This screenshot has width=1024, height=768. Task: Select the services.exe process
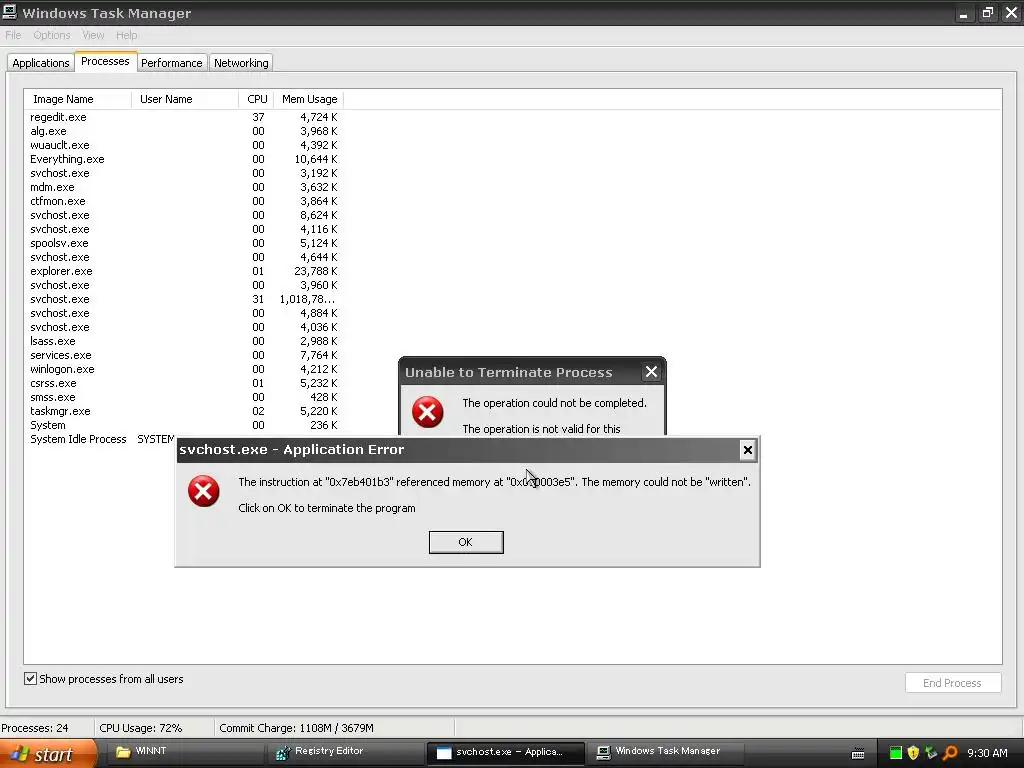[x=184, y=355]
